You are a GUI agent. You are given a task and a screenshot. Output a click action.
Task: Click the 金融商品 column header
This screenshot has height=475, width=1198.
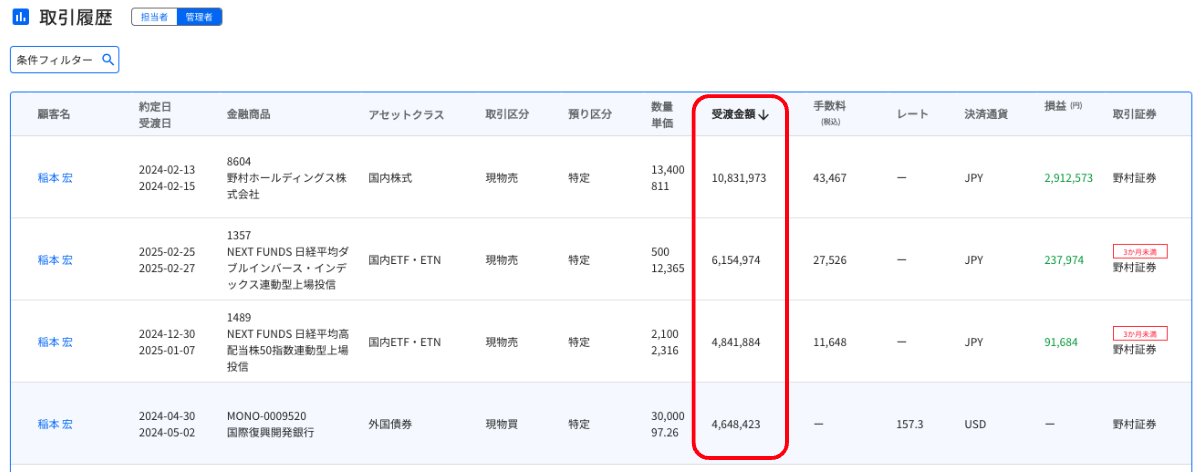[x=248, y=115]
